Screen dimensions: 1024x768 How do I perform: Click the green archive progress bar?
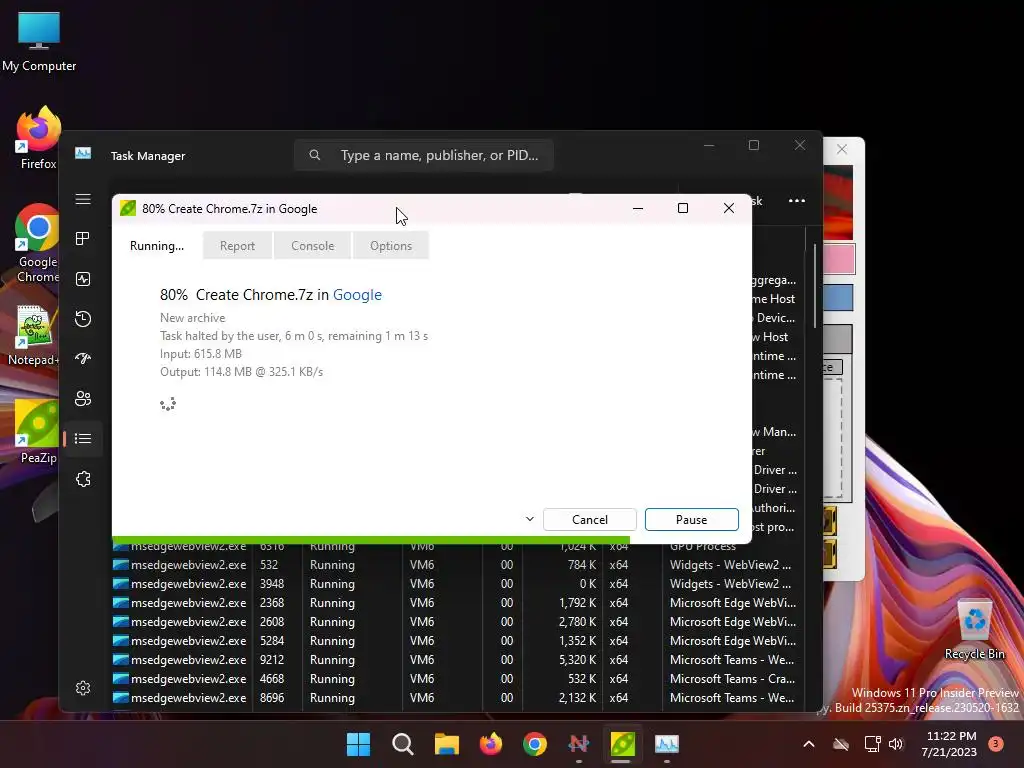[x=371, y=539]
